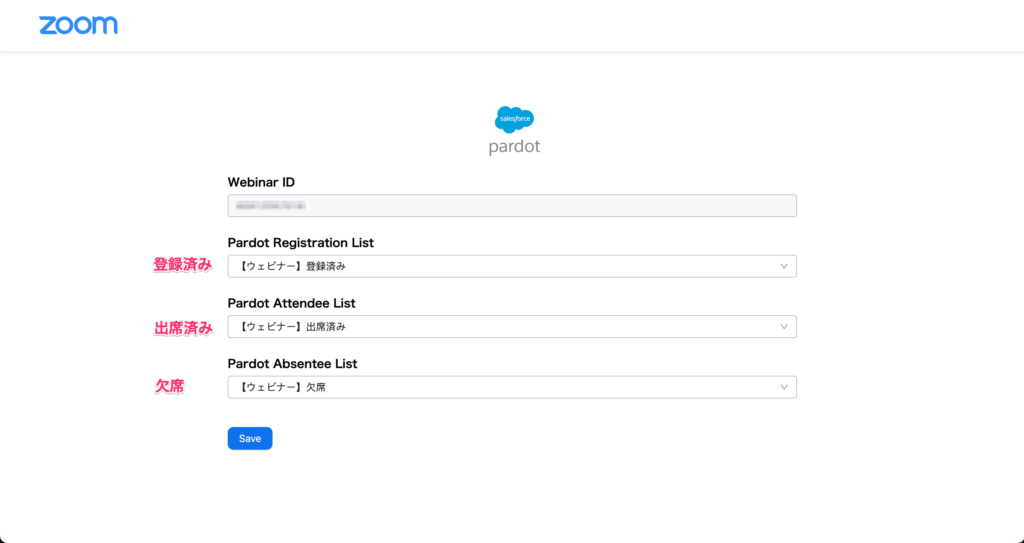Viewport: 1024px width, 543px height.
Task: Click the pink 出席済み annotation
Action: [x=182, y=327]
